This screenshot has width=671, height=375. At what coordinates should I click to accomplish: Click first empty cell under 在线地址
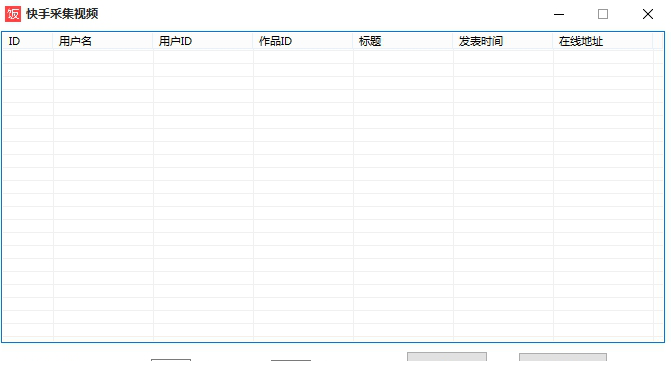click(604, 57)
